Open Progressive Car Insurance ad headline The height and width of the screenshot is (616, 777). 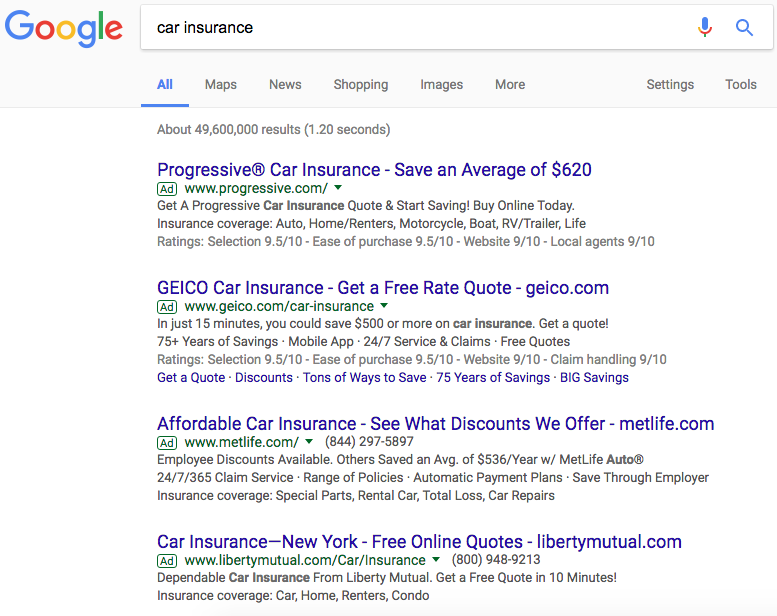point(374,170)
